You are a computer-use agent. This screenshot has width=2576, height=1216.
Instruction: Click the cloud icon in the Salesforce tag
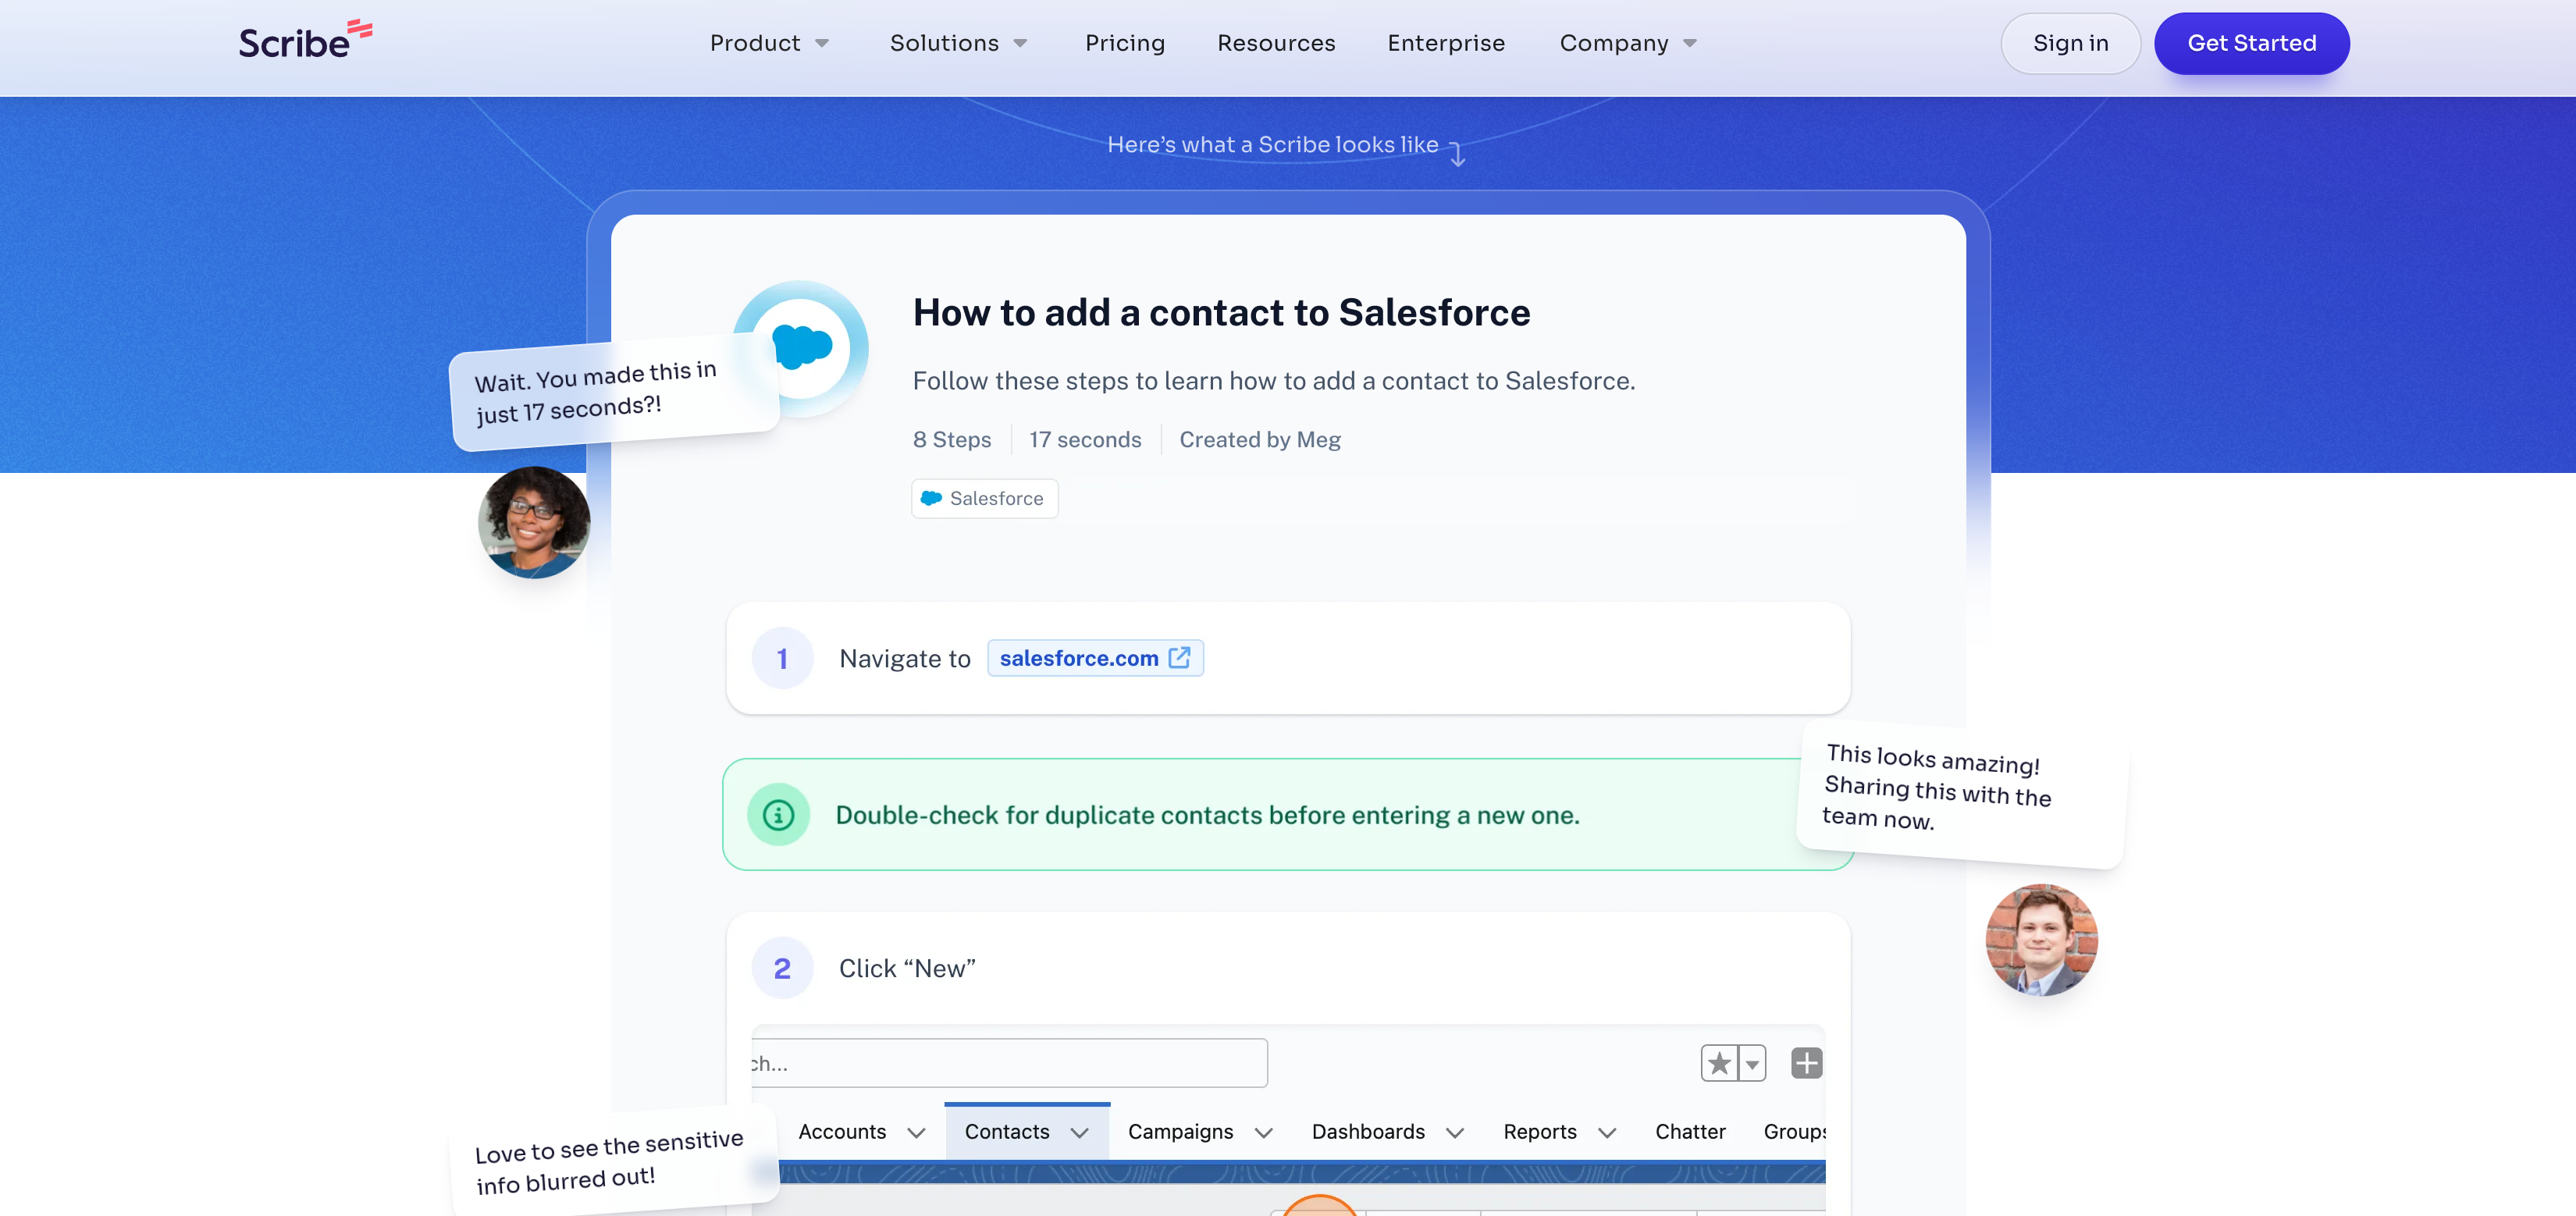pos(931,498)
